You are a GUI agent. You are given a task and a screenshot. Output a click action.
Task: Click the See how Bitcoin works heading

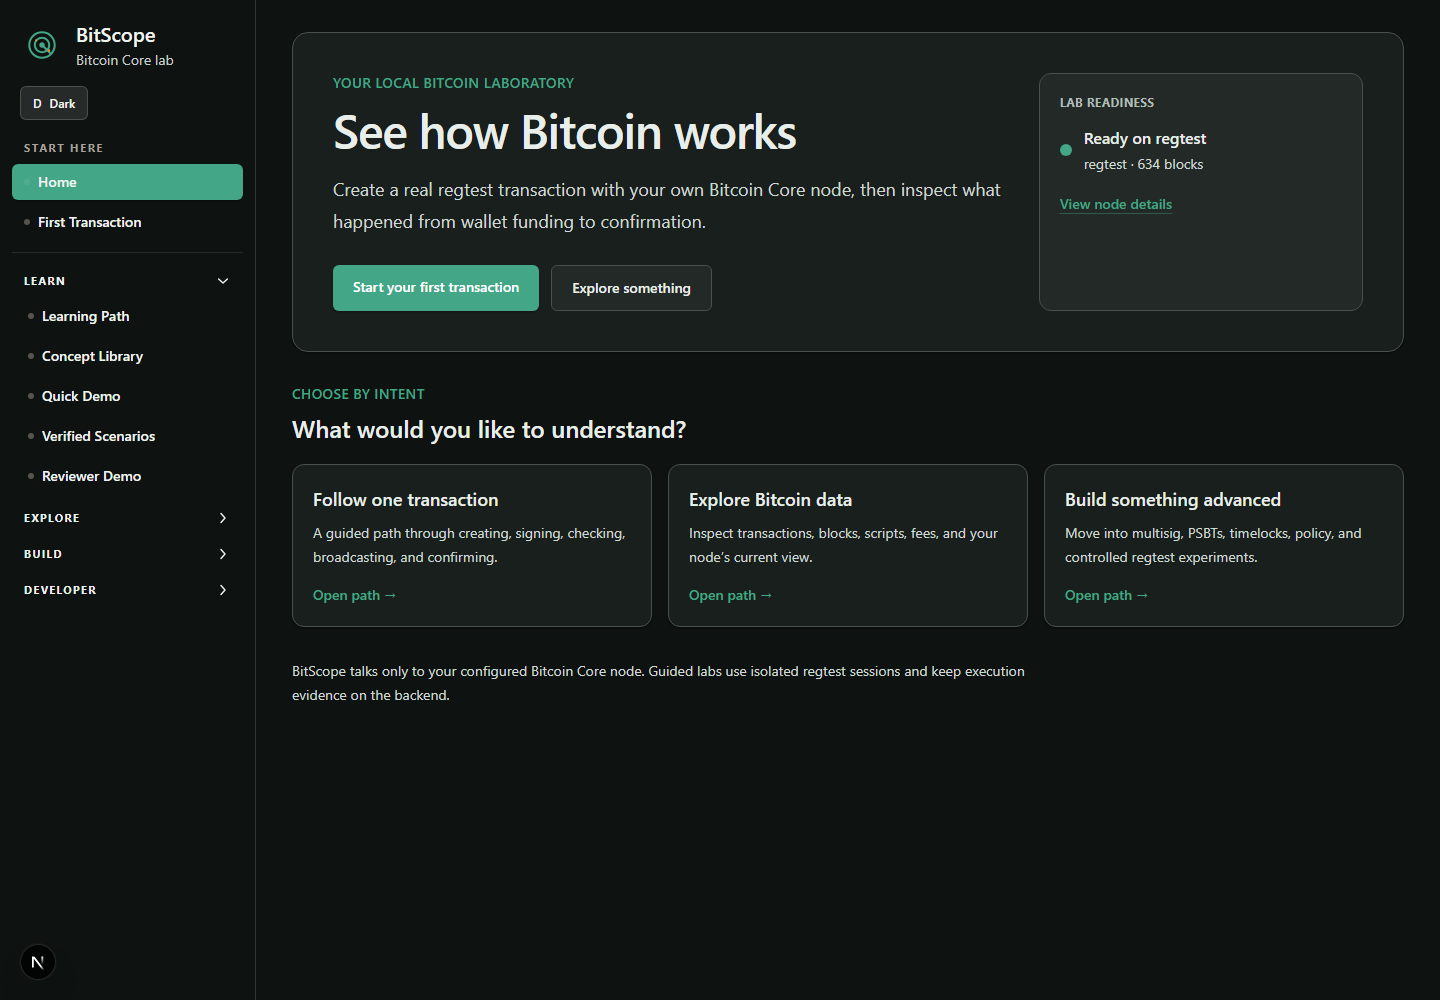pos(565,133)
